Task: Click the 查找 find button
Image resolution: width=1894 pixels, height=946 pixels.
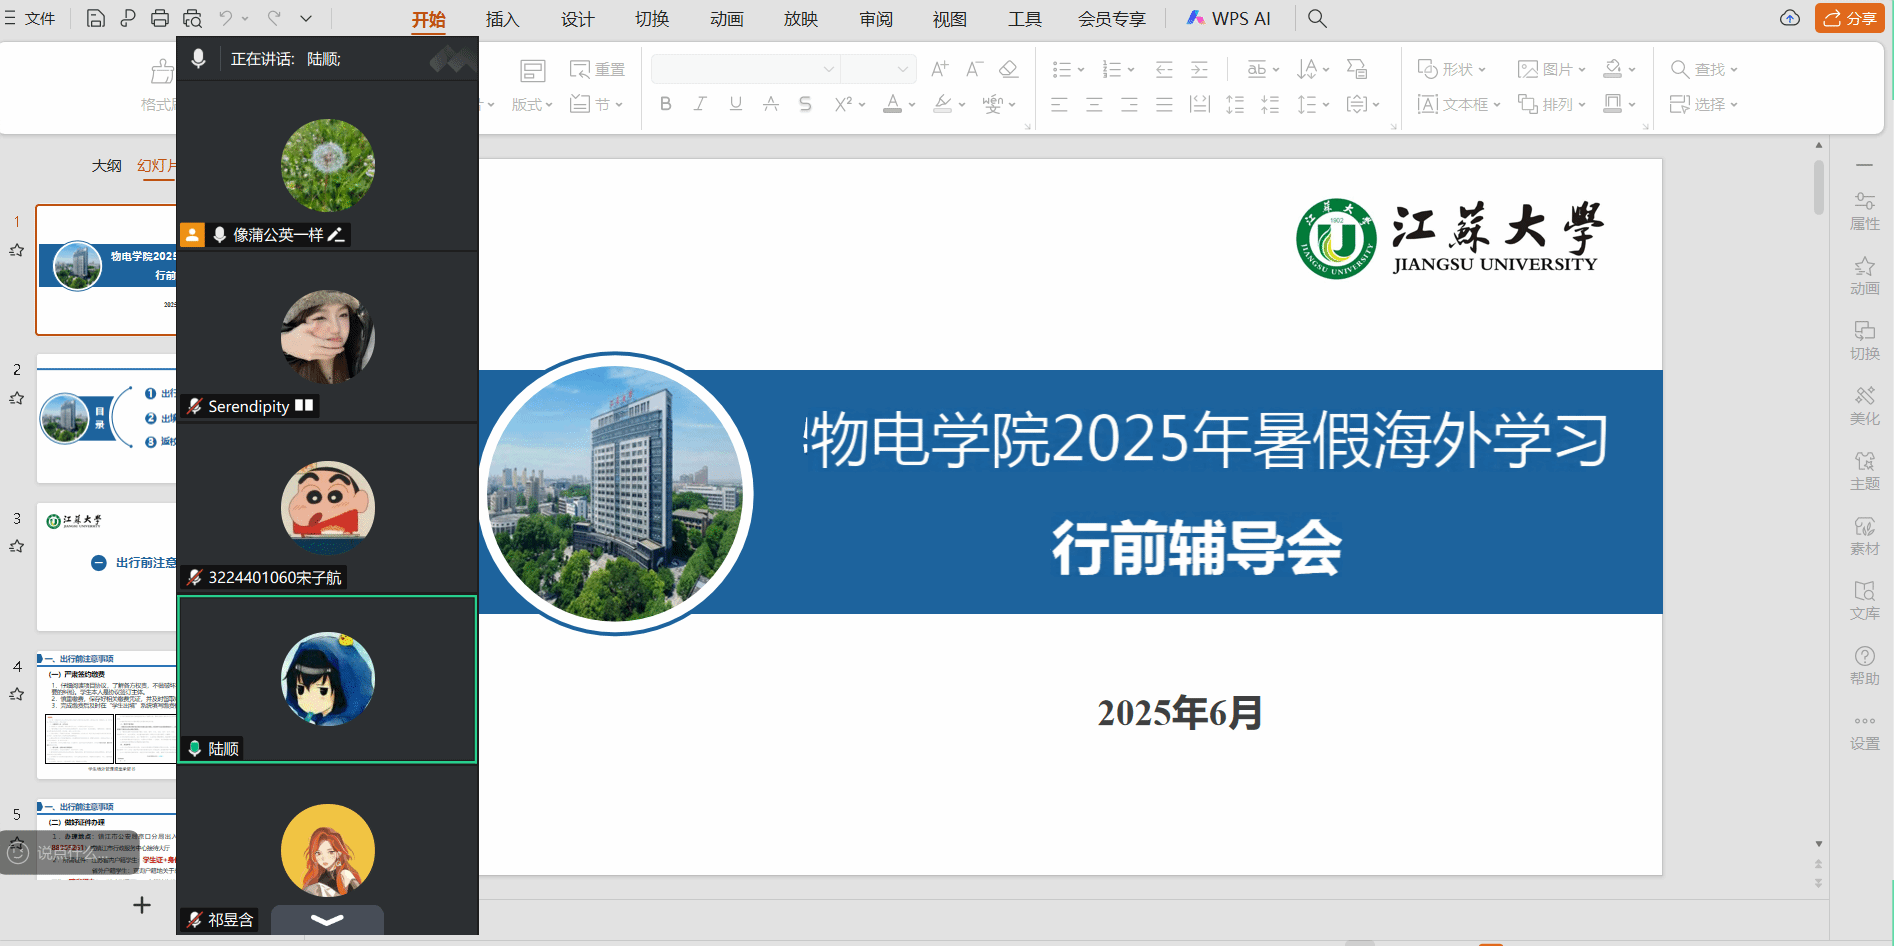Action: [x=1704, y=69]
